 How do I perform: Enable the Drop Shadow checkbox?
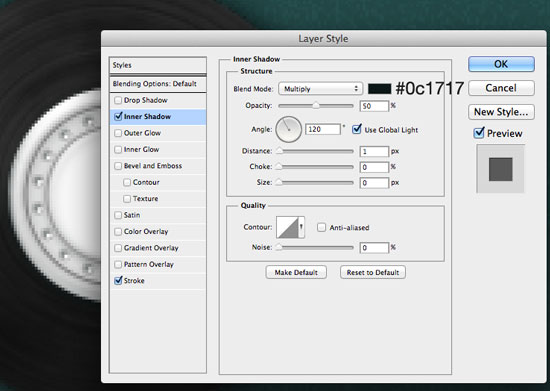(x=118, y=100)
